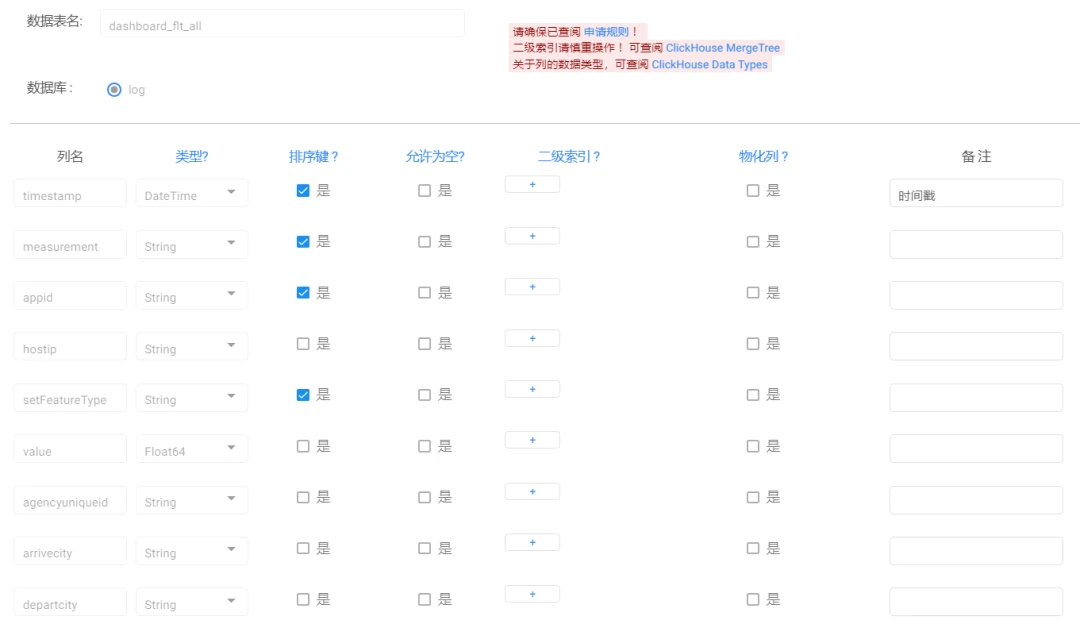Enable sort key for hostip column
Viewport: 1080px width, 624px height.
click(303, 344)
